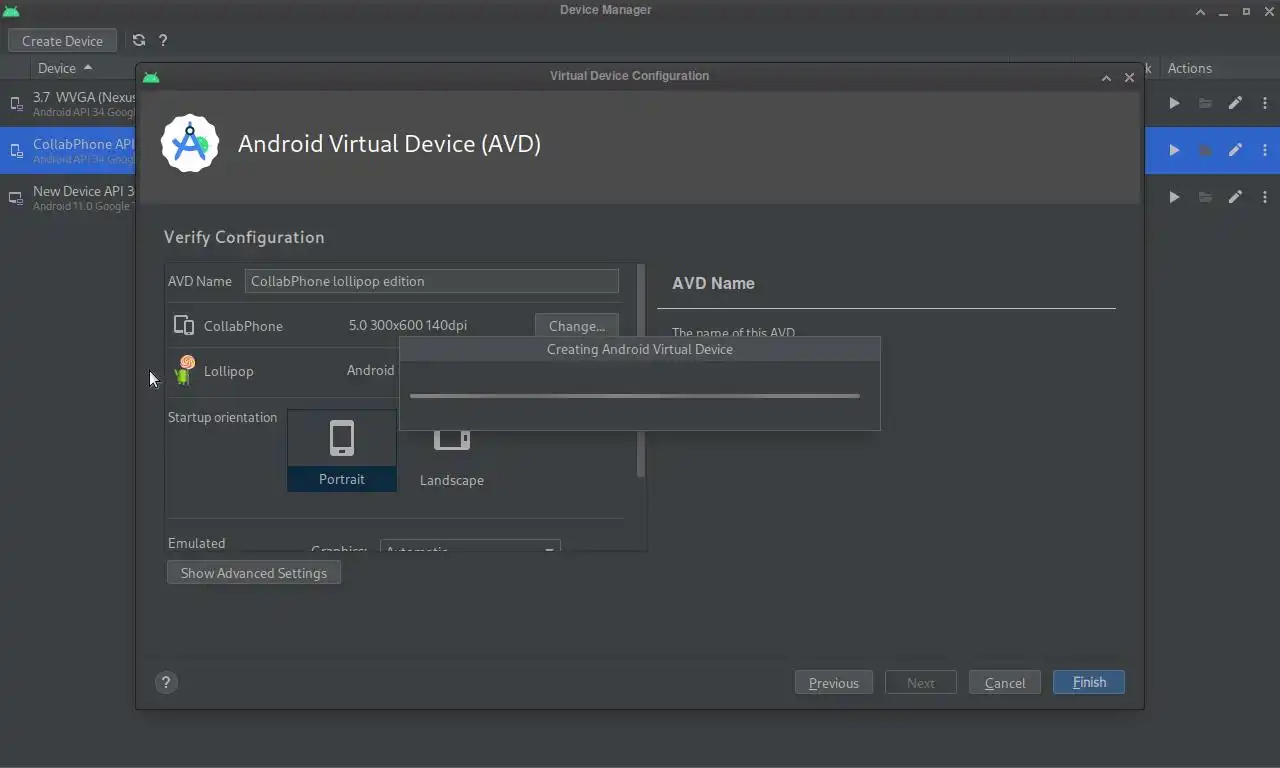Open more actions for CollabPhone device
The width and height of the screenshot is (1280, 768).
click(1265, 150)
